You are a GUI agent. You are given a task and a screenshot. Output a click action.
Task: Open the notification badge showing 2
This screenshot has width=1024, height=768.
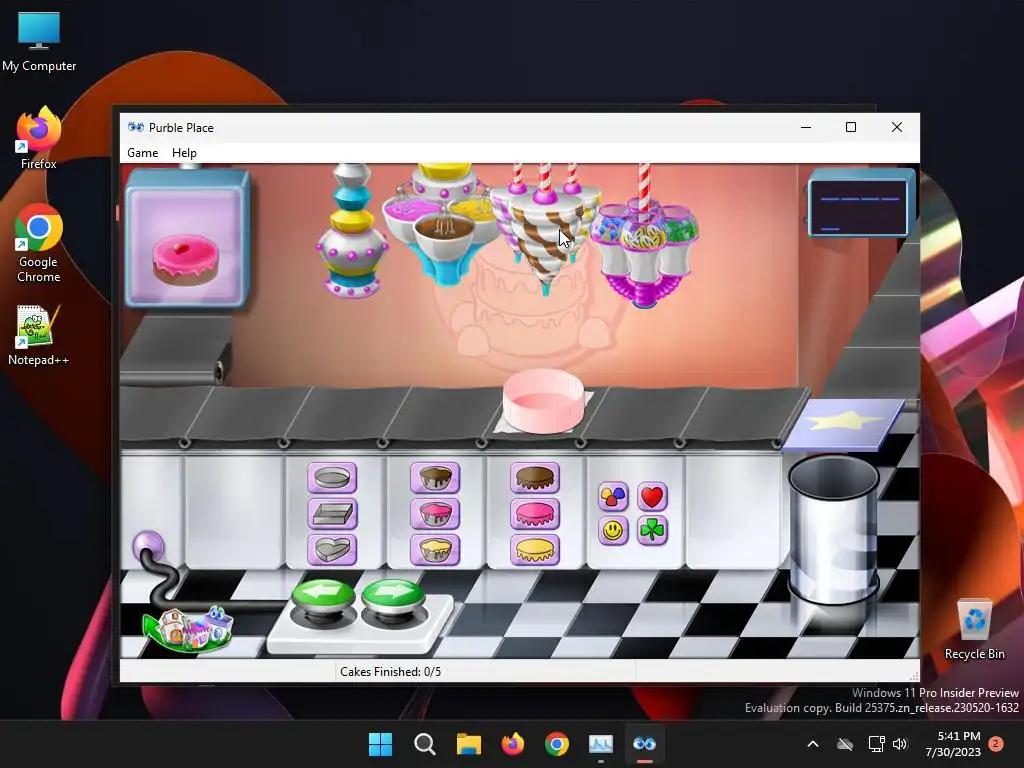[996, 744]
